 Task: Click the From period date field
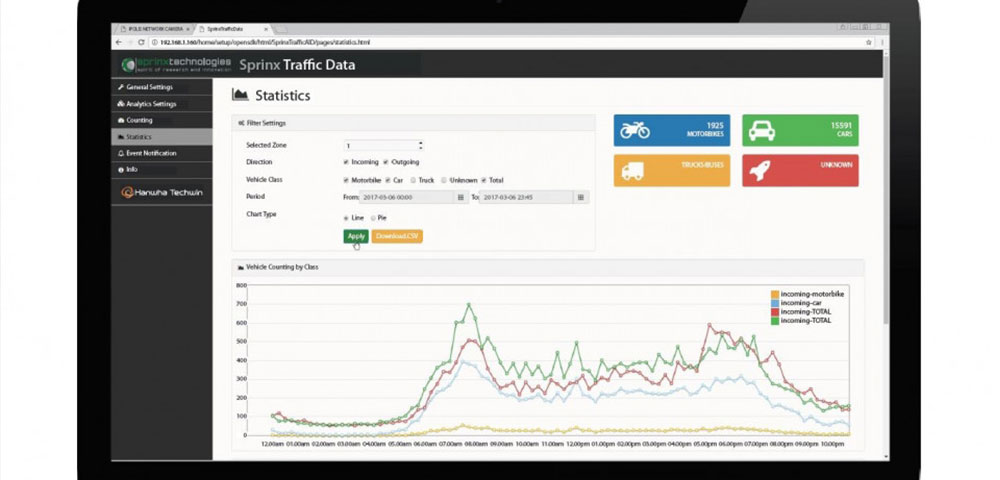coord(406,198)
